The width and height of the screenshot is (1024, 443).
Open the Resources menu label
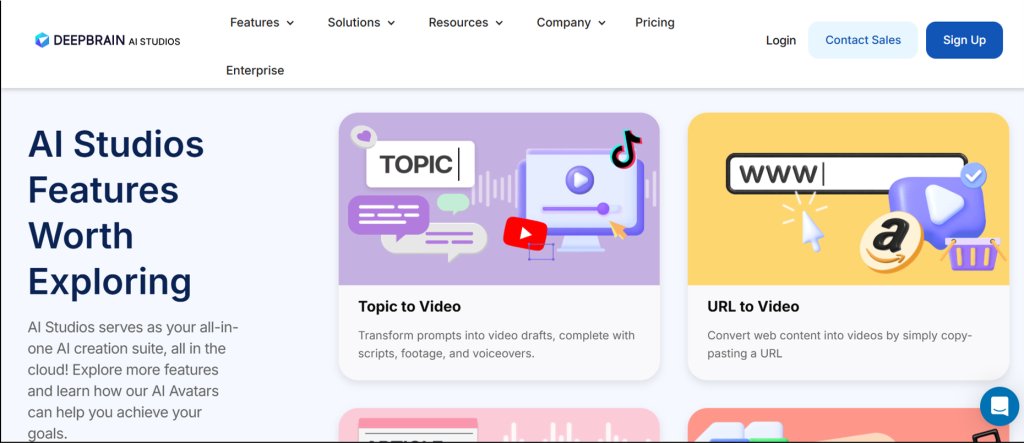(458, 22)
